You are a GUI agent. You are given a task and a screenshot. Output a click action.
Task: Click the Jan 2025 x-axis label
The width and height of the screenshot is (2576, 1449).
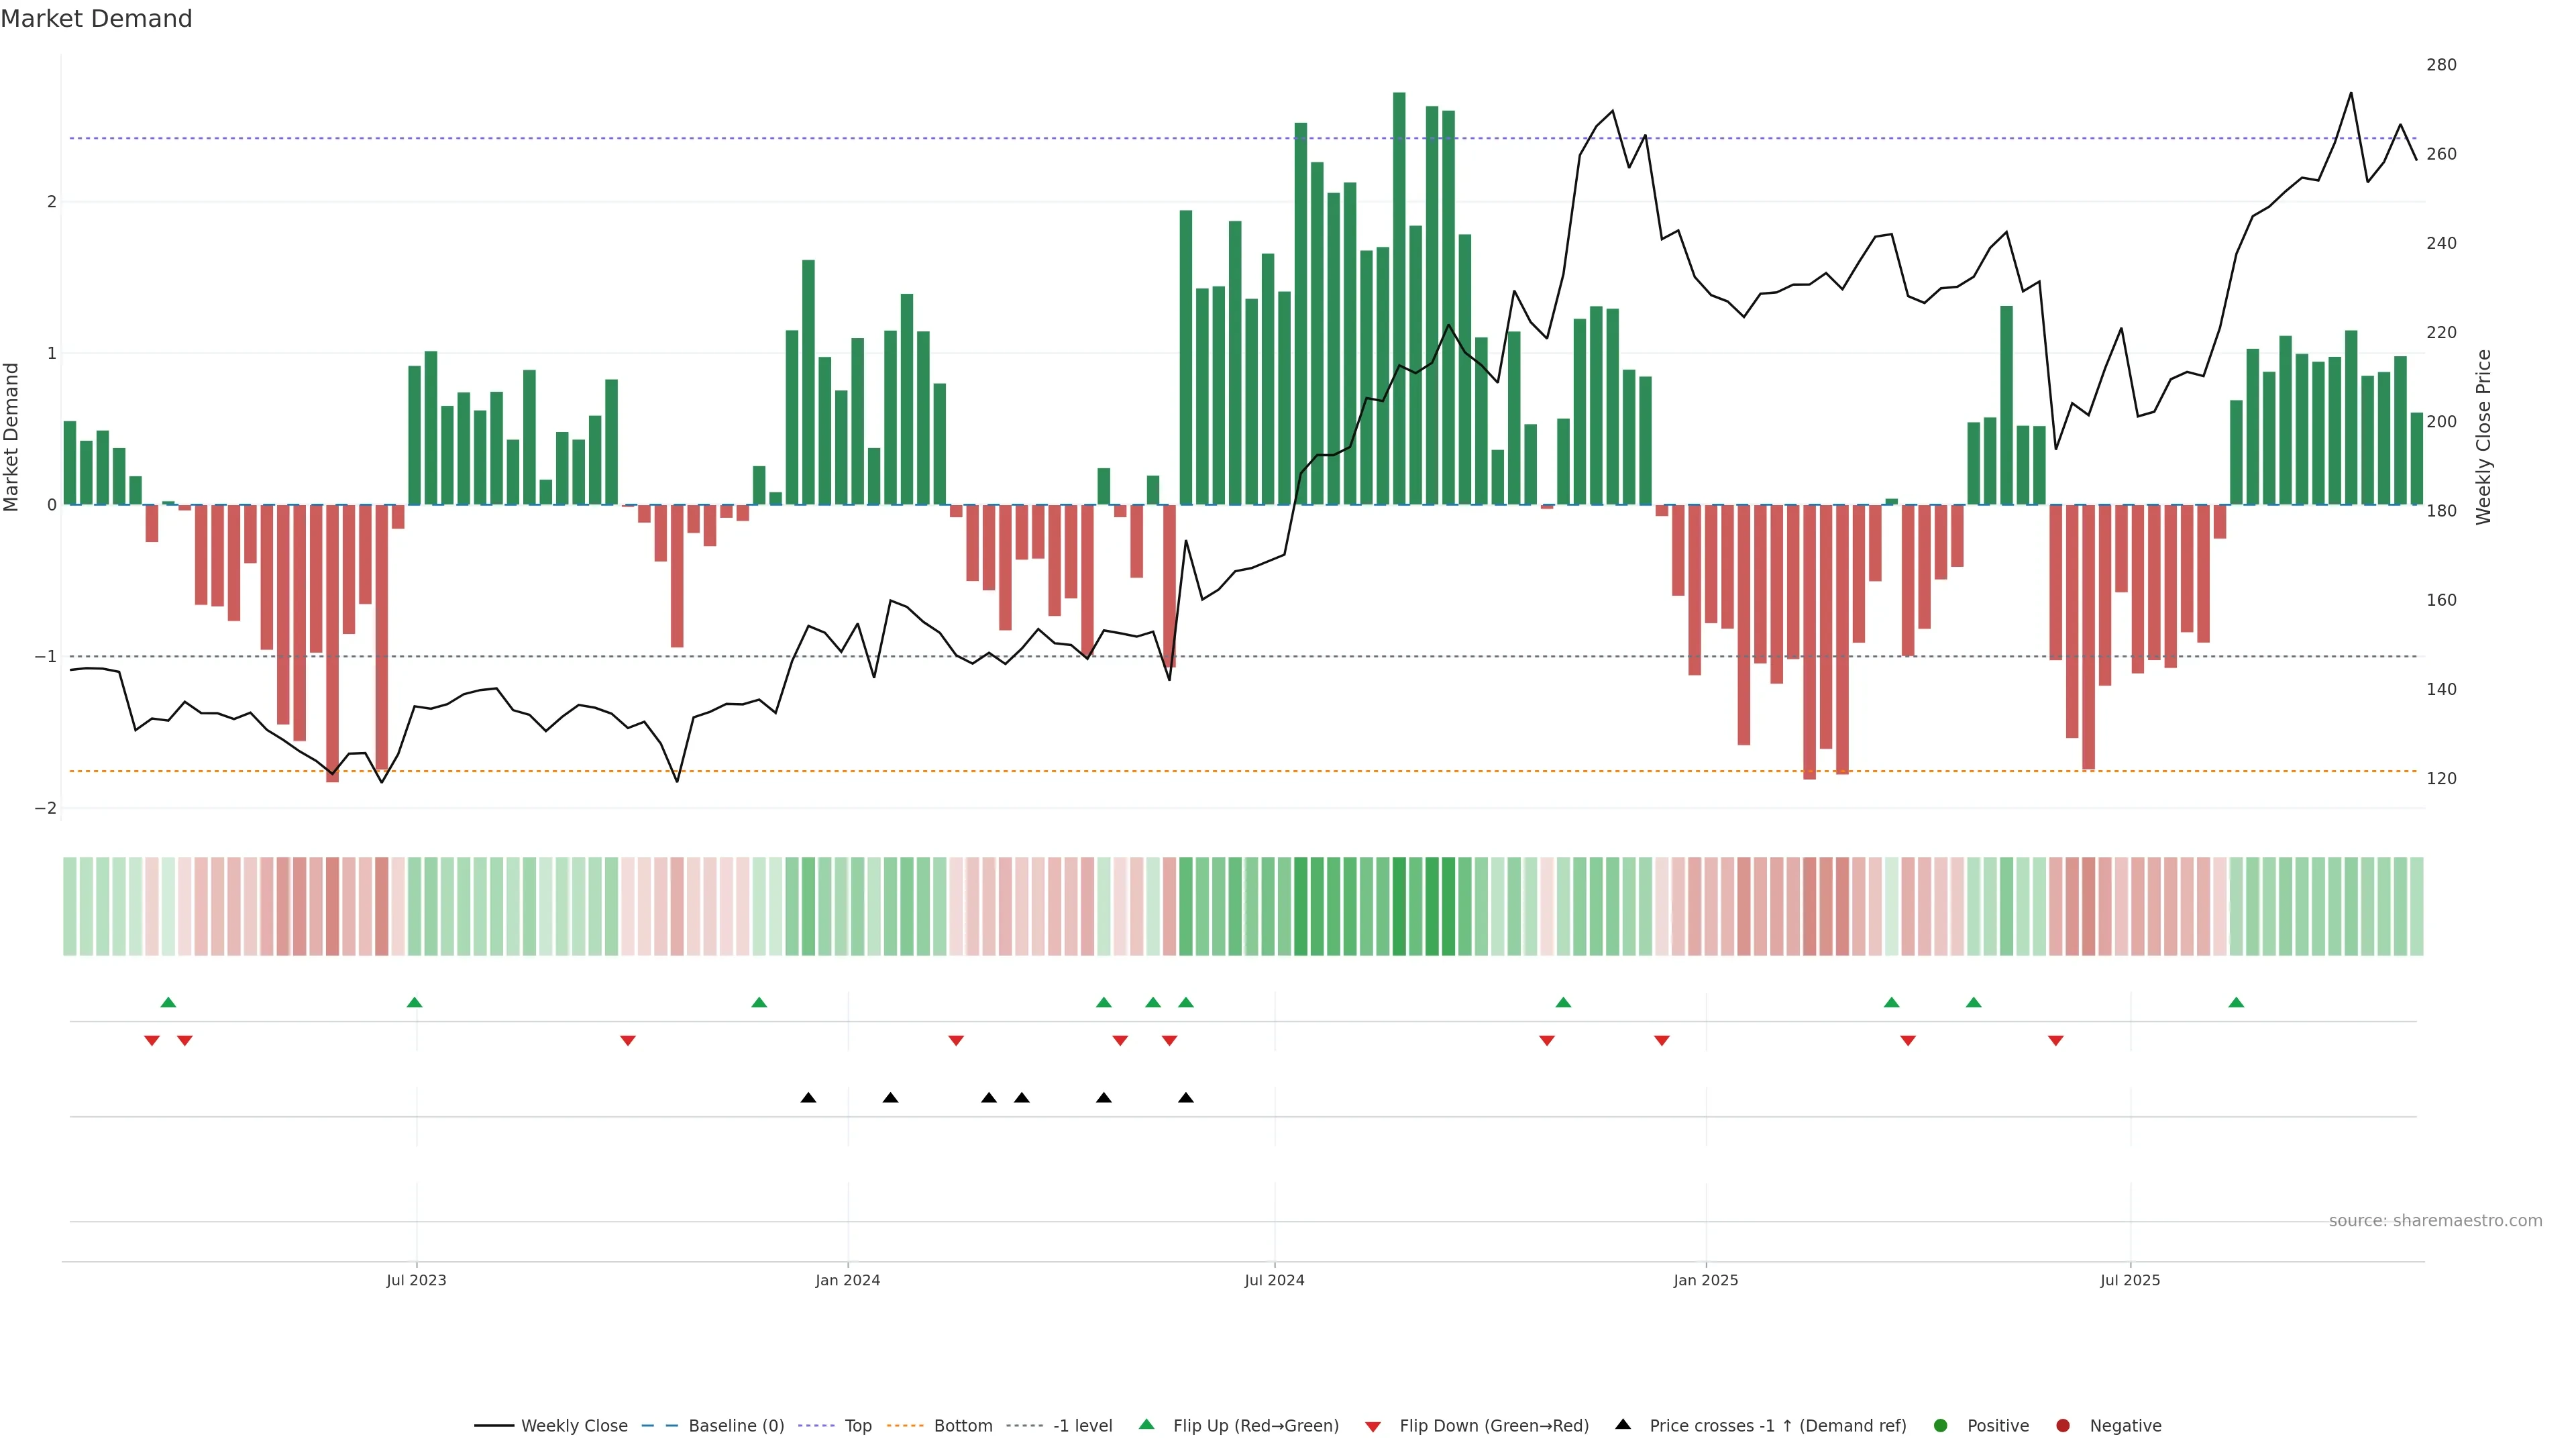1705,1280
